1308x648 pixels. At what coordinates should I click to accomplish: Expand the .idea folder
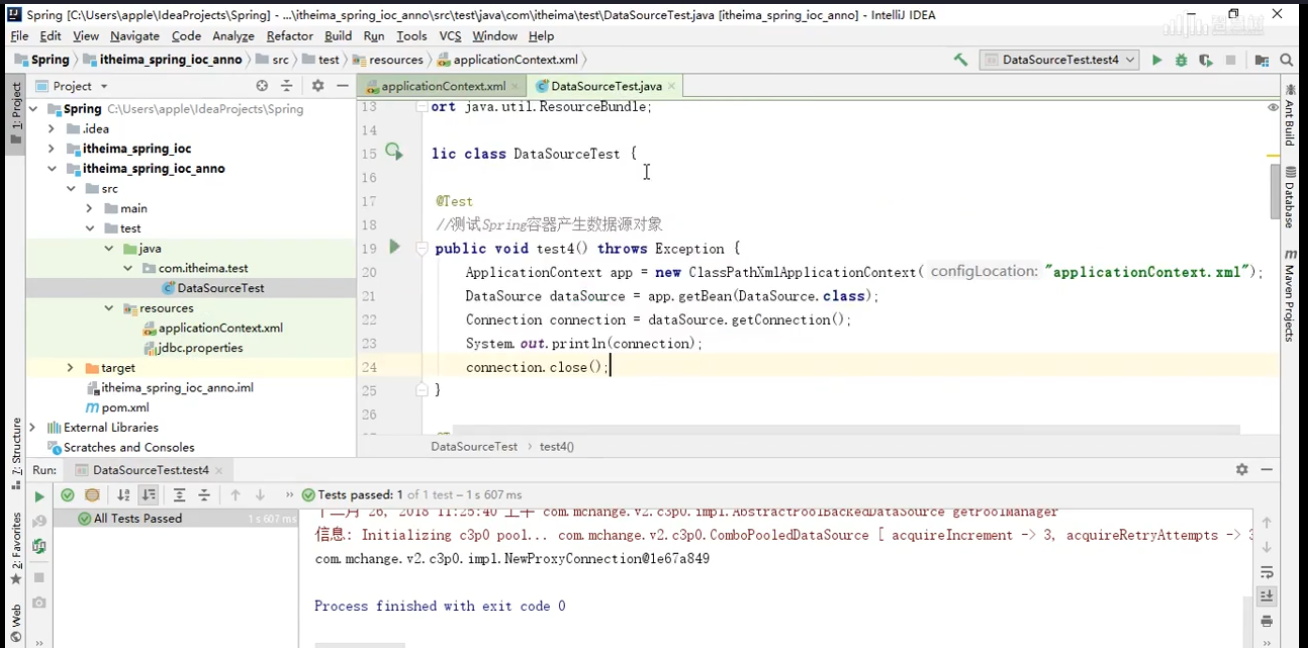51,129
